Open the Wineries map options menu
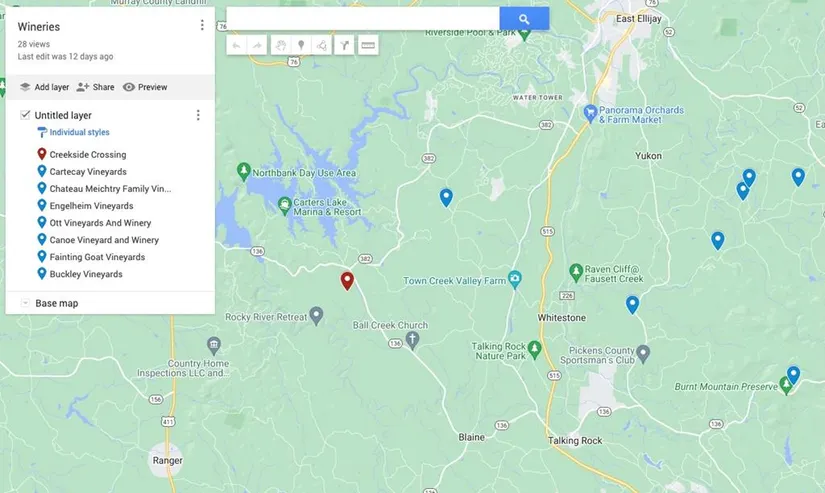The height and width of the screenshot is (493, 825). coord(202,26)
